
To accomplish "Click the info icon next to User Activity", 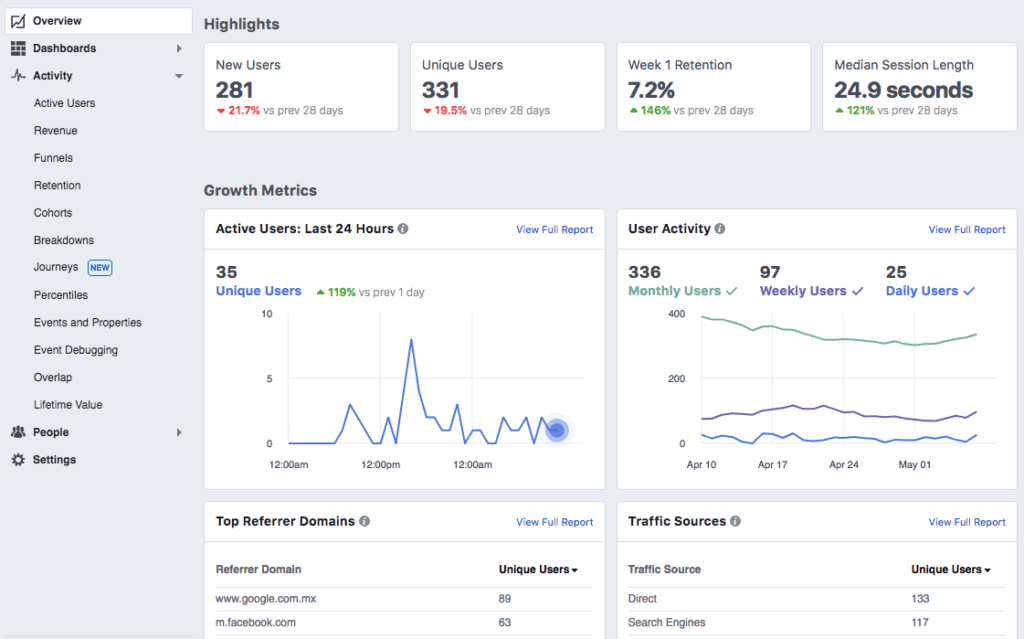I will pyautogui.click(x=721, y=228).
